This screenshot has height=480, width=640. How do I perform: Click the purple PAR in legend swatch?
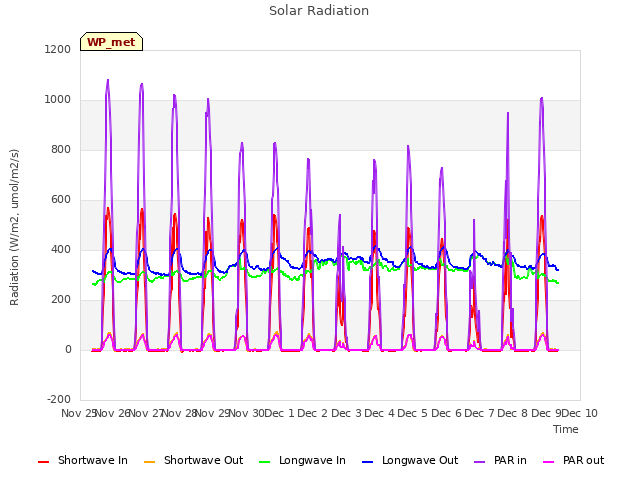[479, 462]
